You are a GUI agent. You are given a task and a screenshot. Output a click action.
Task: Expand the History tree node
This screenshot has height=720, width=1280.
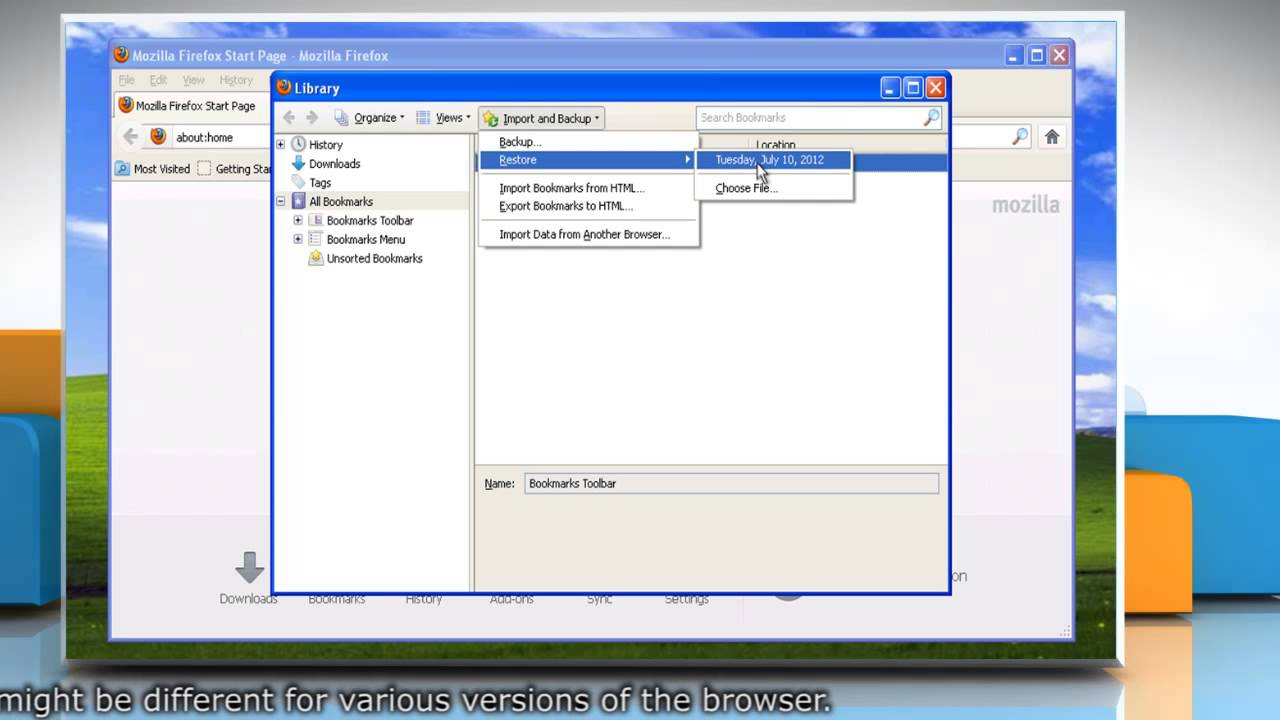tap(281, 145)
